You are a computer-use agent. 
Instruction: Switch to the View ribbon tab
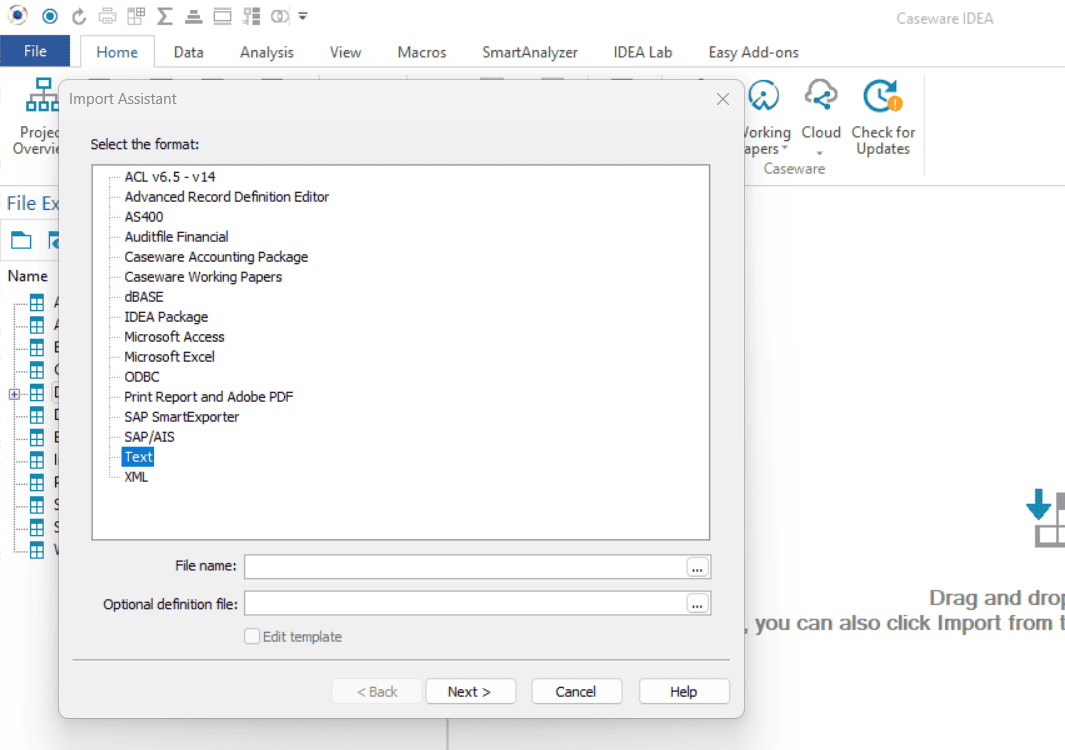[x=345, y=52]
